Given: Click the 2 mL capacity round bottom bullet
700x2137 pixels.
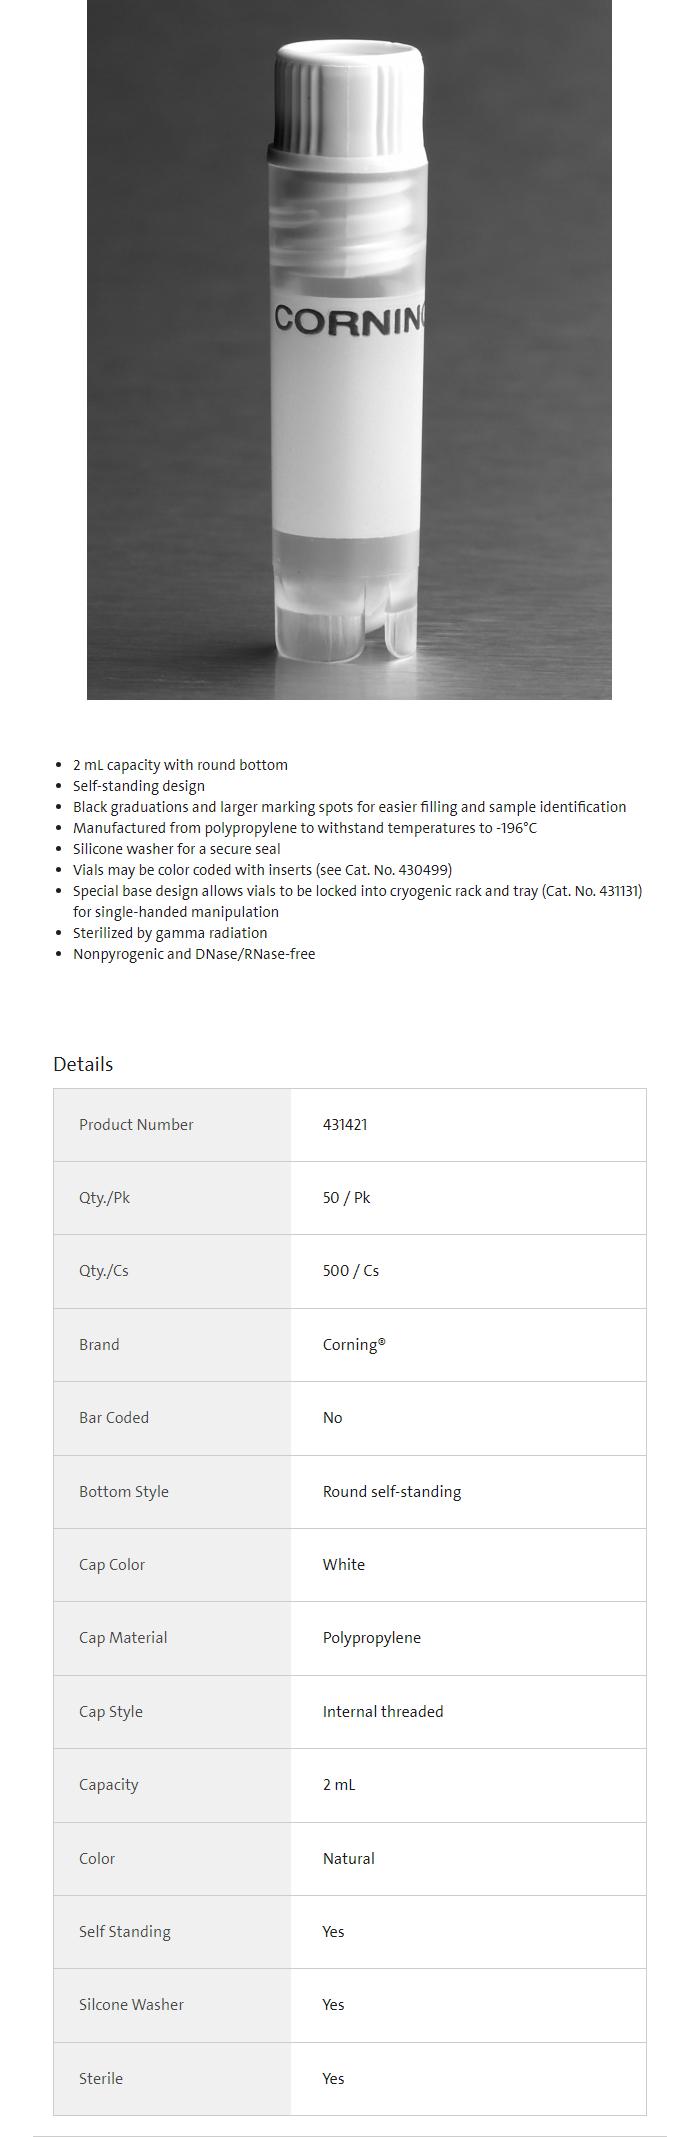Looking at the screenshot, I should (180, 765).
